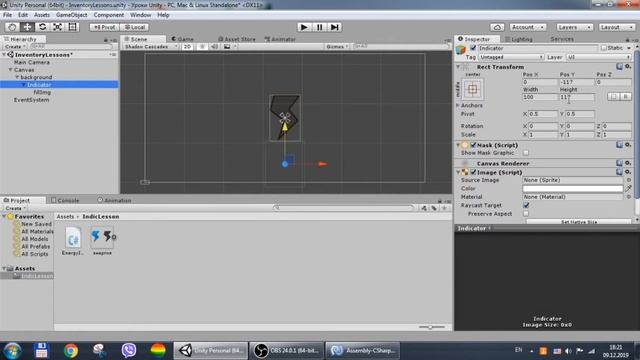
Task: Enable the Preserve Aspect checkbox
Action: click(x=526, y=213)
